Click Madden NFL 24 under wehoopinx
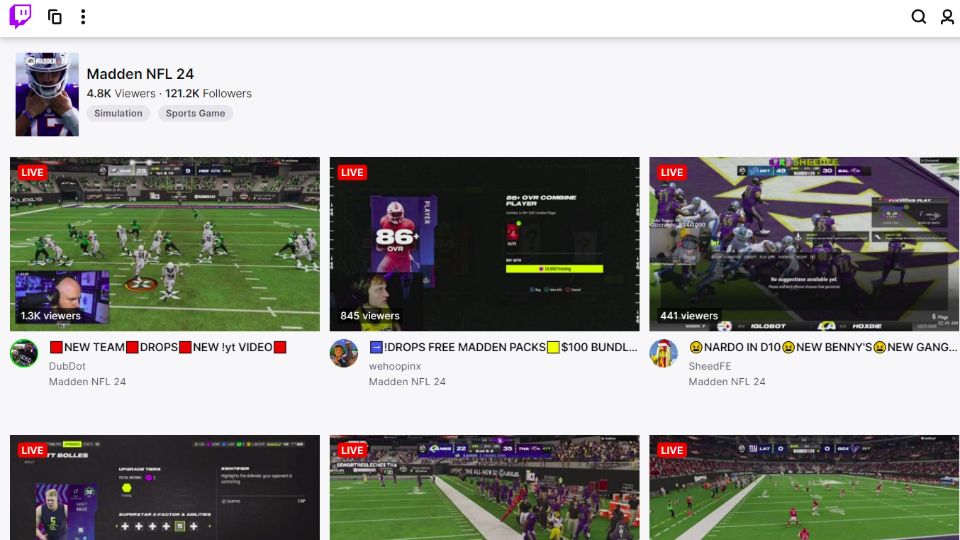Viewport: 960px width, 540px height. pos(407,381)
